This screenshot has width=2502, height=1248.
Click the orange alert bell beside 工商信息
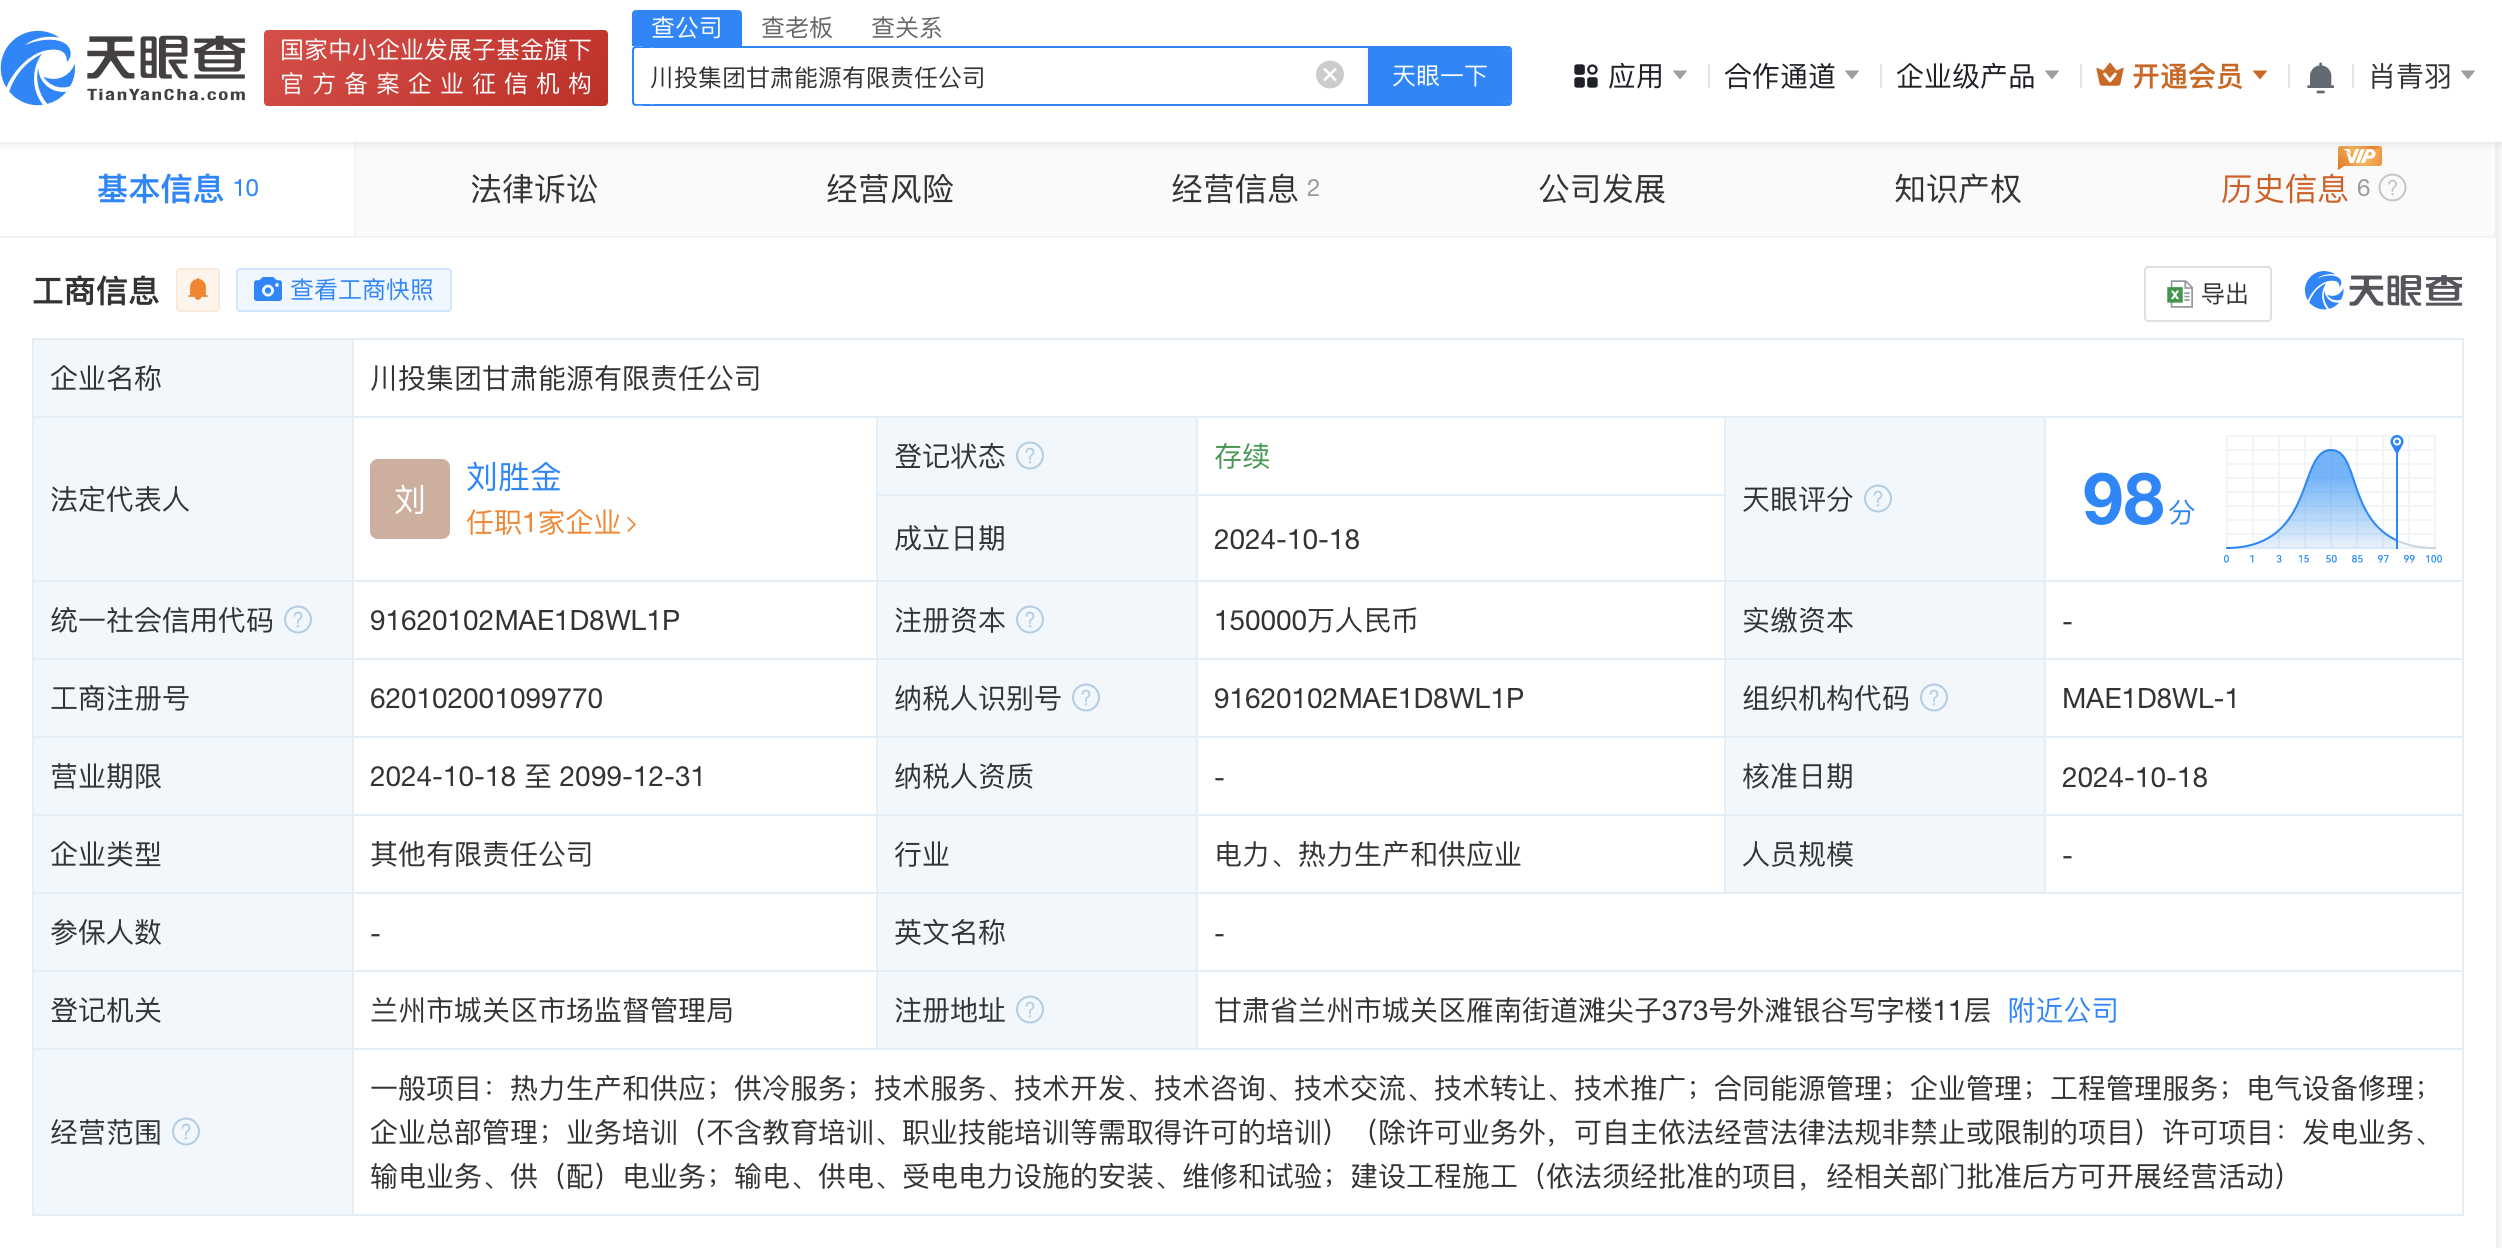198,290
